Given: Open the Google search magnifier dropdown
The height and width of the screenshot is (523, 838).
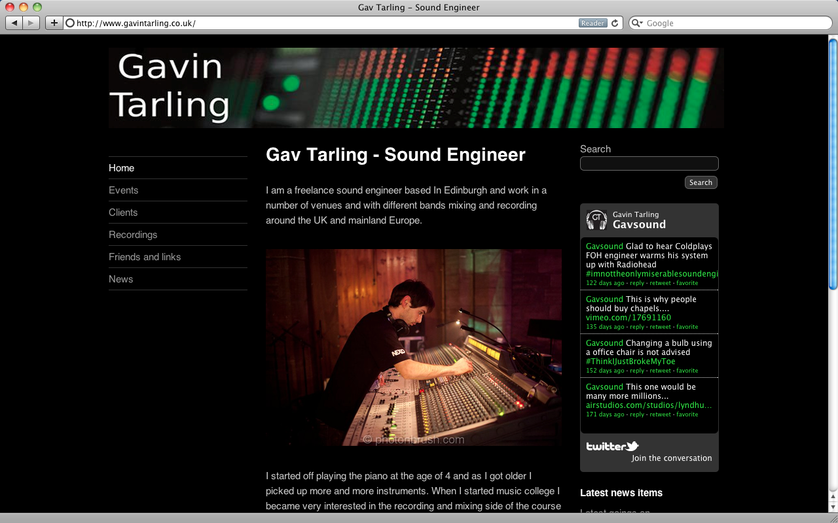Looking at the screenshot, I should point(637,23).
